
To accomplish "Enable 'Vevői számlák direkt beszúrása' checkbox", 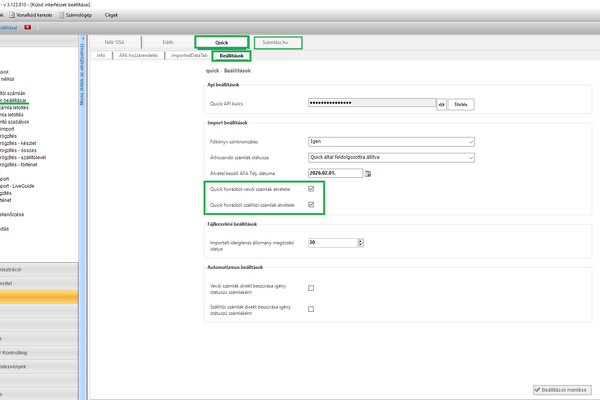I will tap(311, 288).
